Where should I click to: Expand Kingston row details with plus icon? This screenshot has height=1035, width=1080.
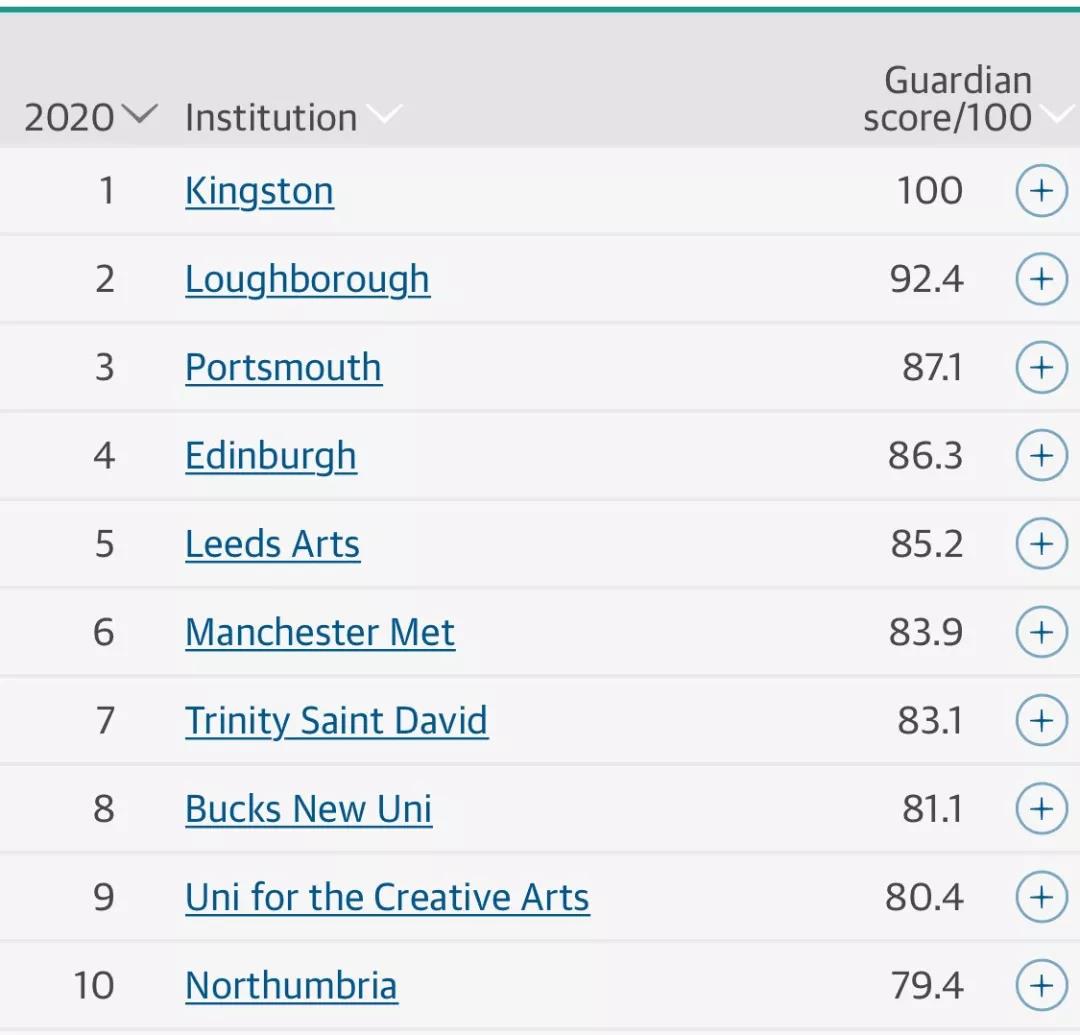tap(1041, 191)
